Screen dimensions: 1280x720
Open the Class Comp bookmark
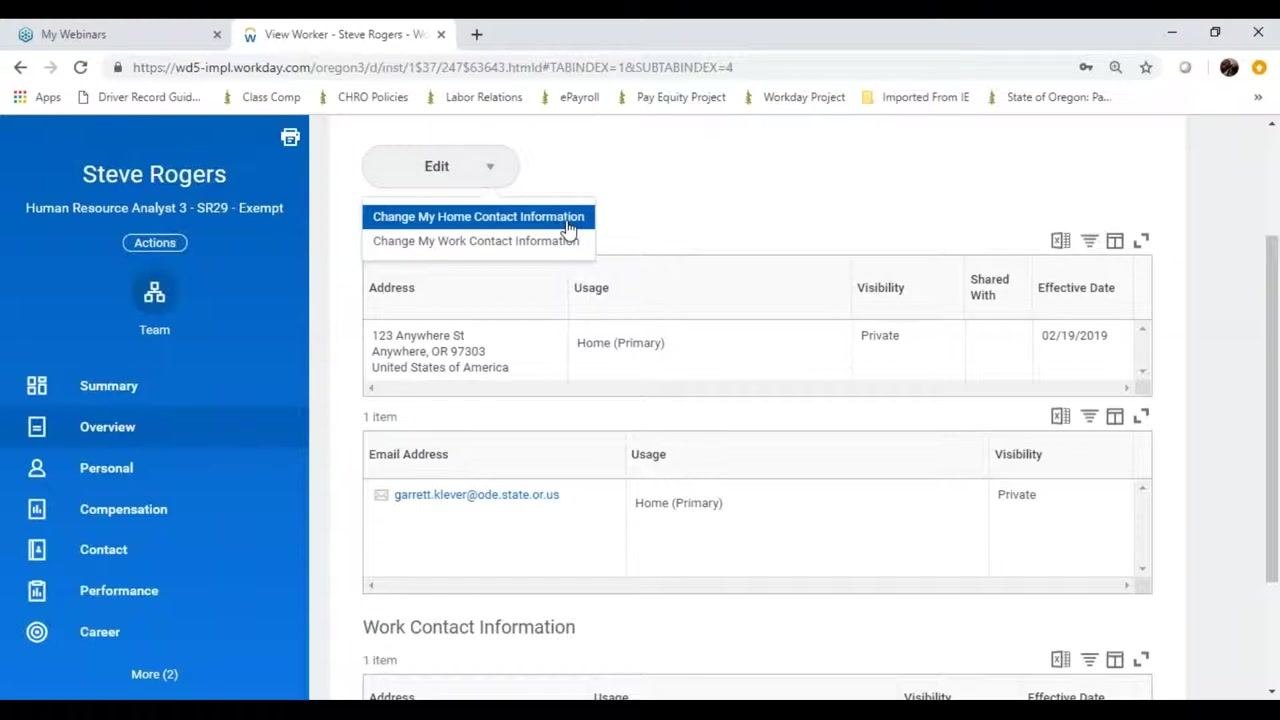(x=260, y=97)
